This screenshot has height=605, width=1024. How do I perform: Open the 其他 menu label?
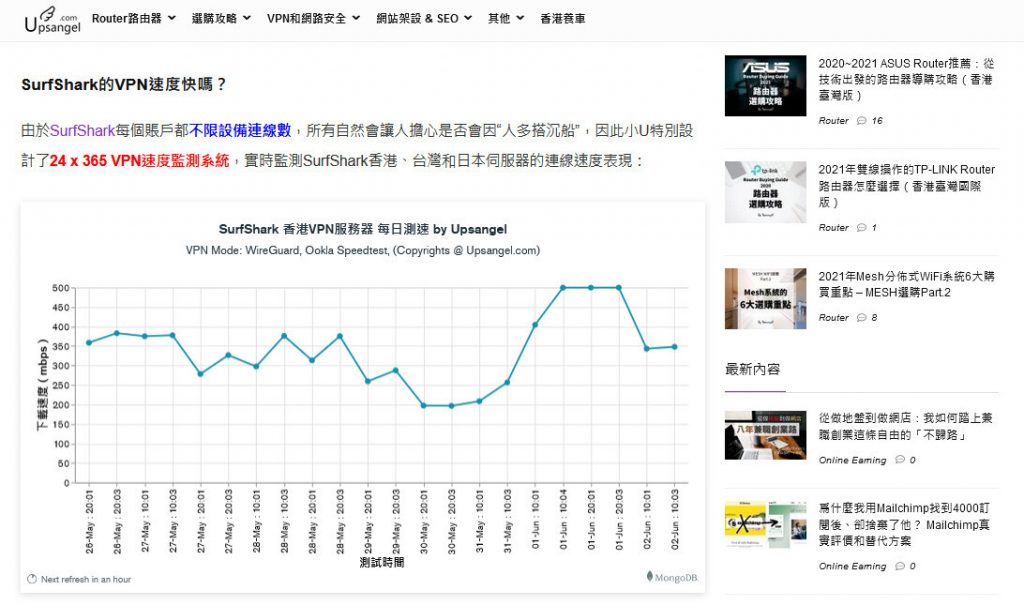(499, 19)
